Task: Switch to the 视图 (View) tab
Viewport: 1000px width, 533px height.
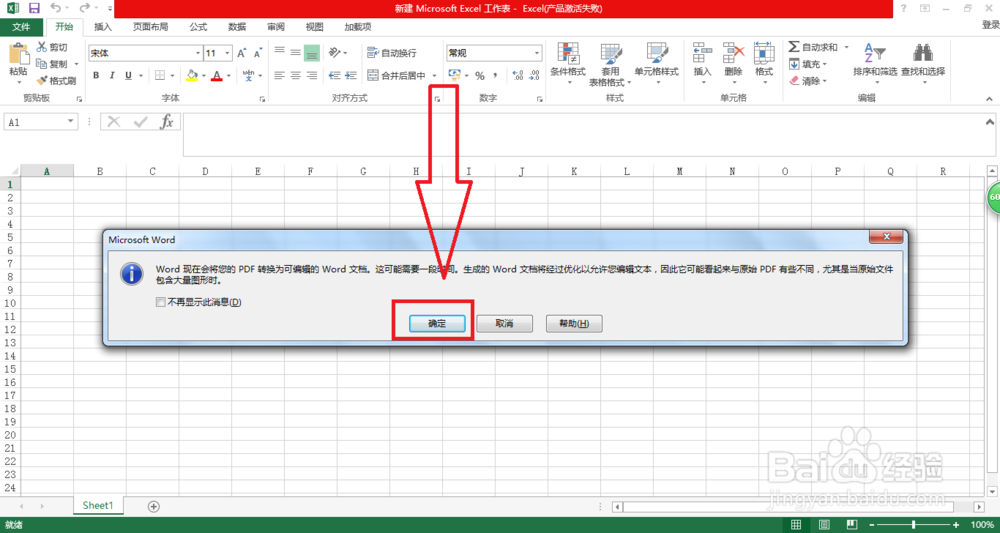Action: 314,27
